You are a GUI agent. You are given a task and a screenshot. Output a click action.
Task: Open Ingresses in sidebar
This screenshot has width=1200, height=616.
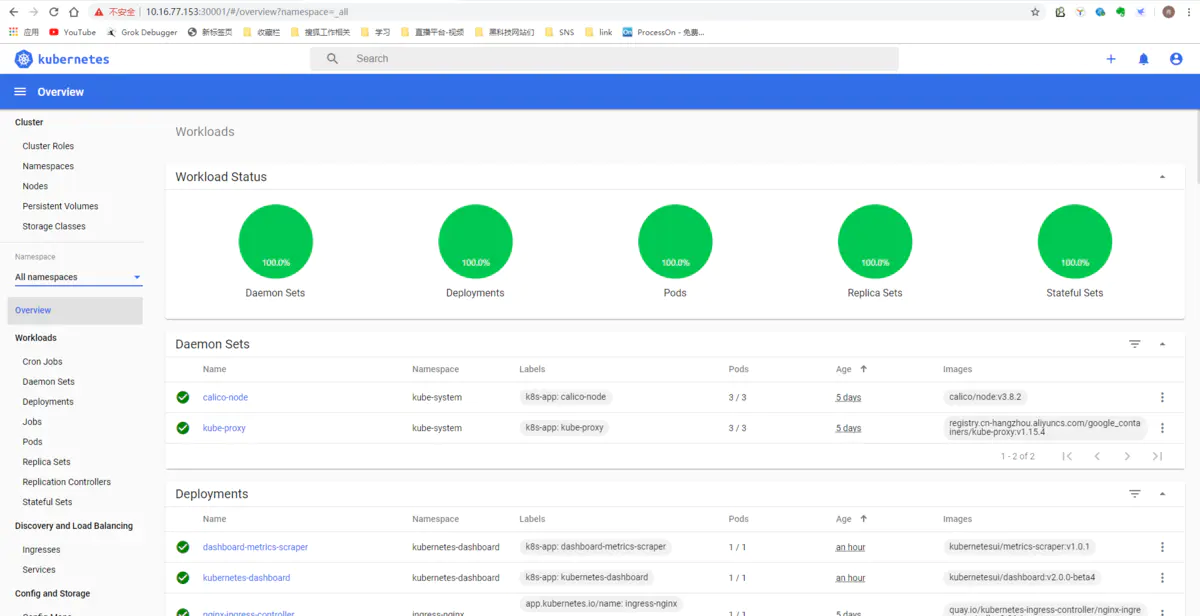[x=41, y=550]
